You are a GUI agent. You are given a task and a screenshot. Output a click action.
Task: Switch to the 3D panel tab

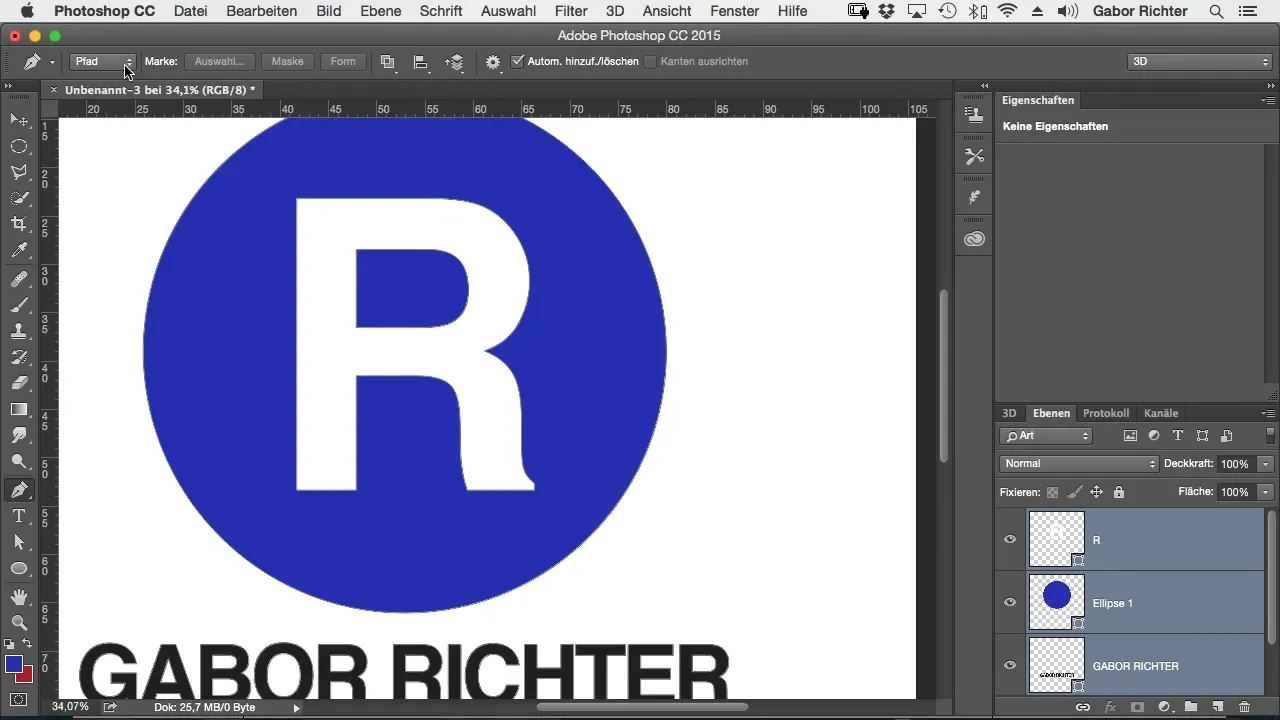point(1009,413)
